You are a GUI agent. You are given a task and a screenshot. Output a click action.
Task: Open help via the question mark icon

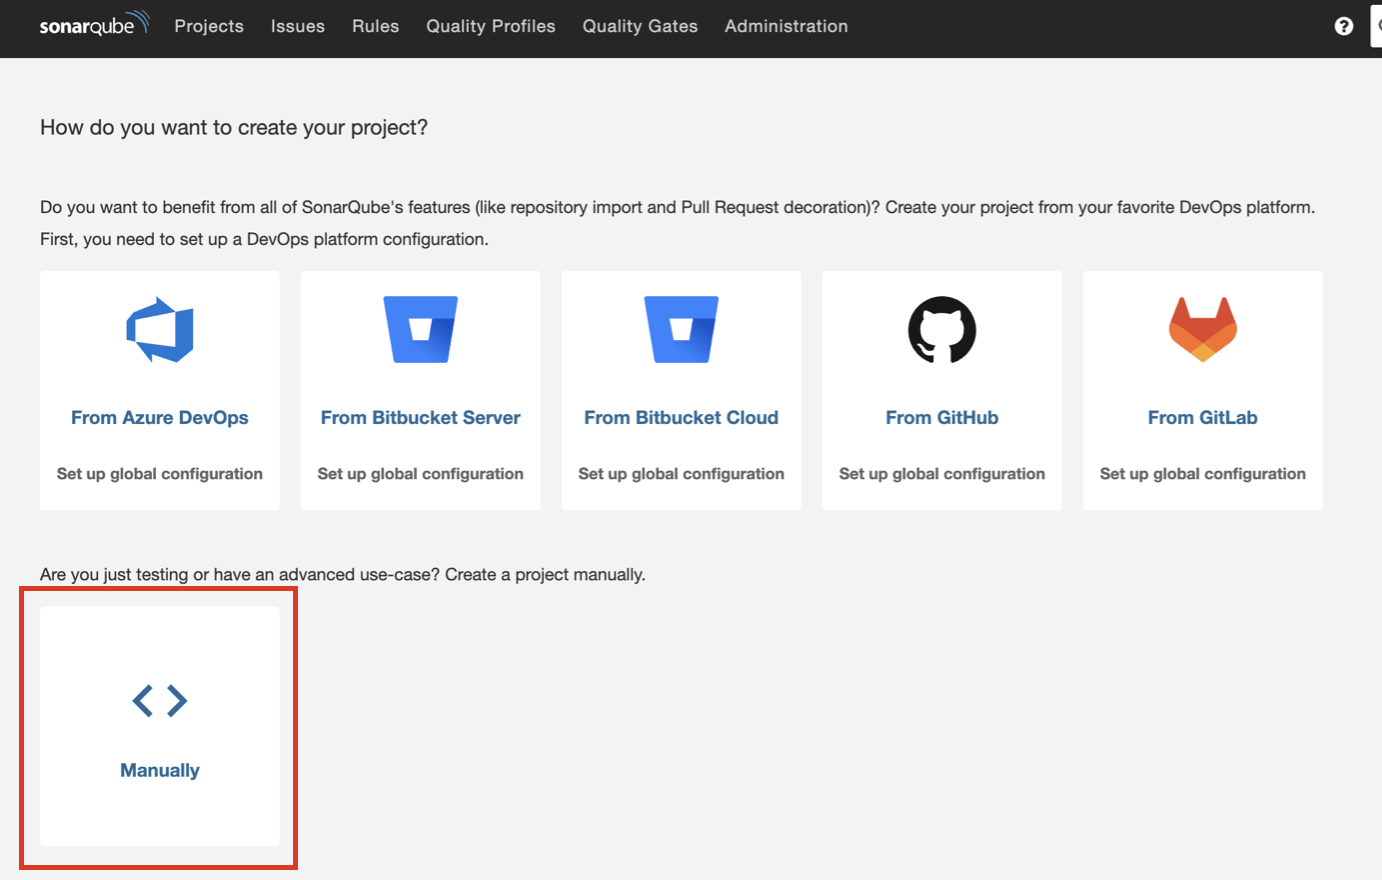[1343, 25]
